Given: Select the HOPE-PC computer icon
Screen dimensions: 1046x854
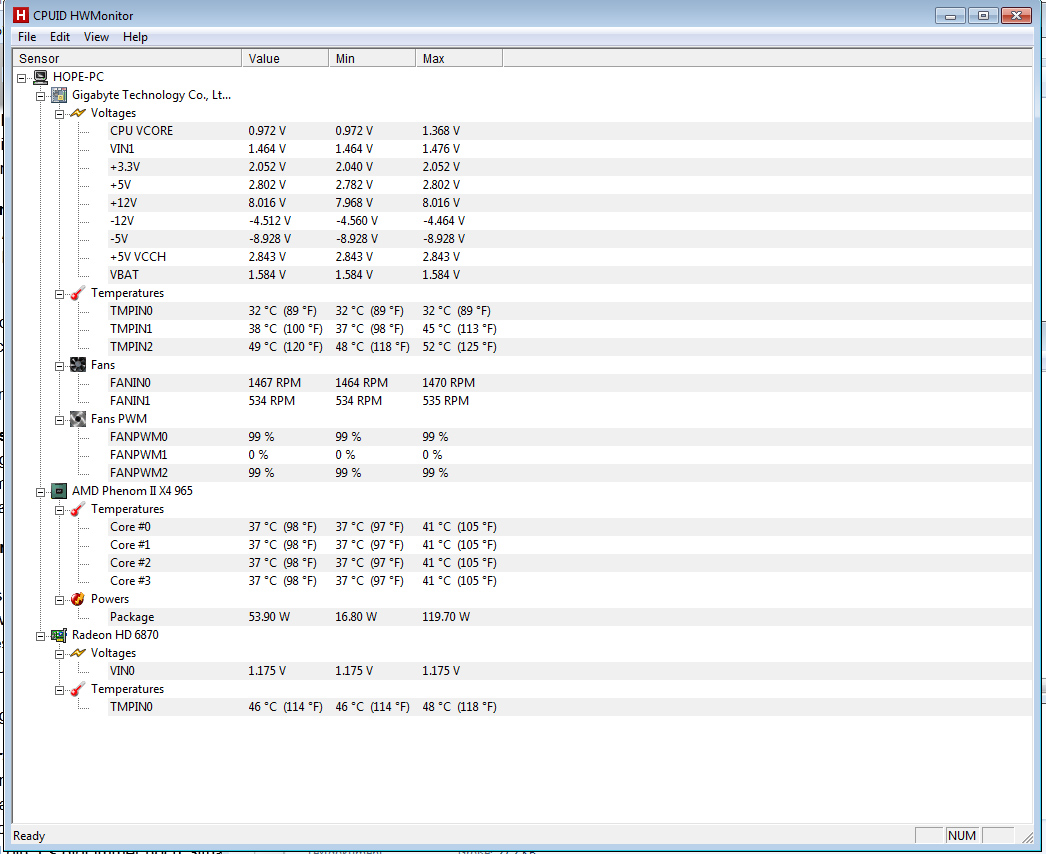Looking at the screenshot, I should pyautogui.click(x=41, y=77).
